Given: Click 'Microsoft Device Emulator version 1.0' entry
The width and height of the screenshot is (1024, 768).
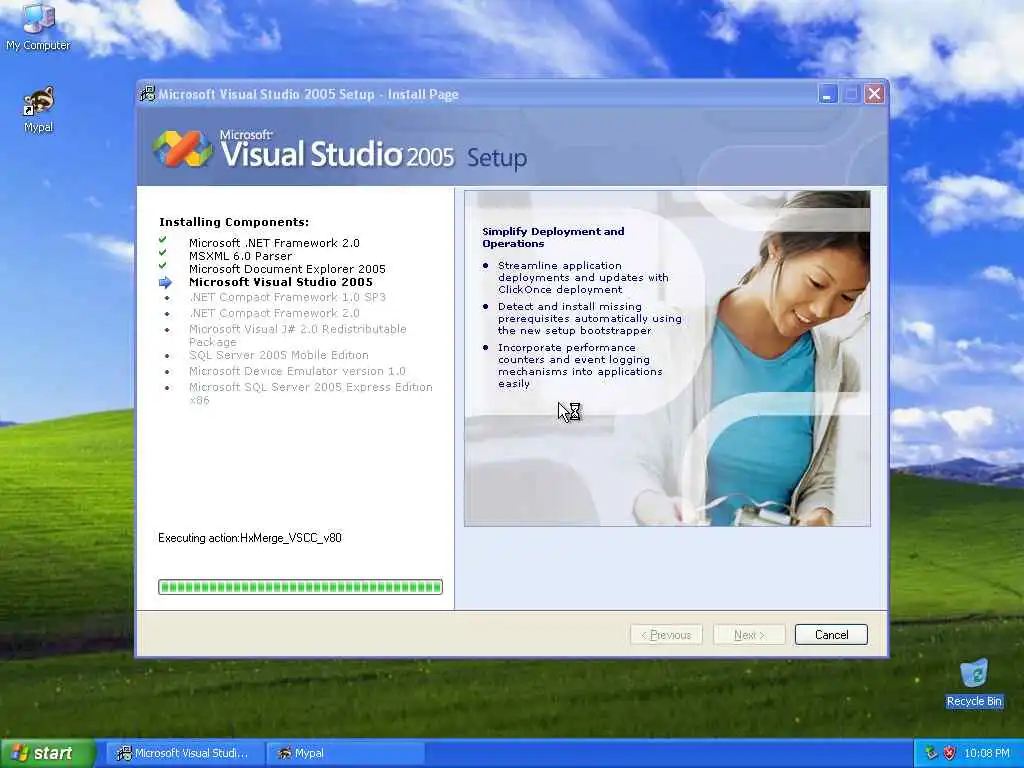Looking at the screenshot, I should [x=297, y=371].
